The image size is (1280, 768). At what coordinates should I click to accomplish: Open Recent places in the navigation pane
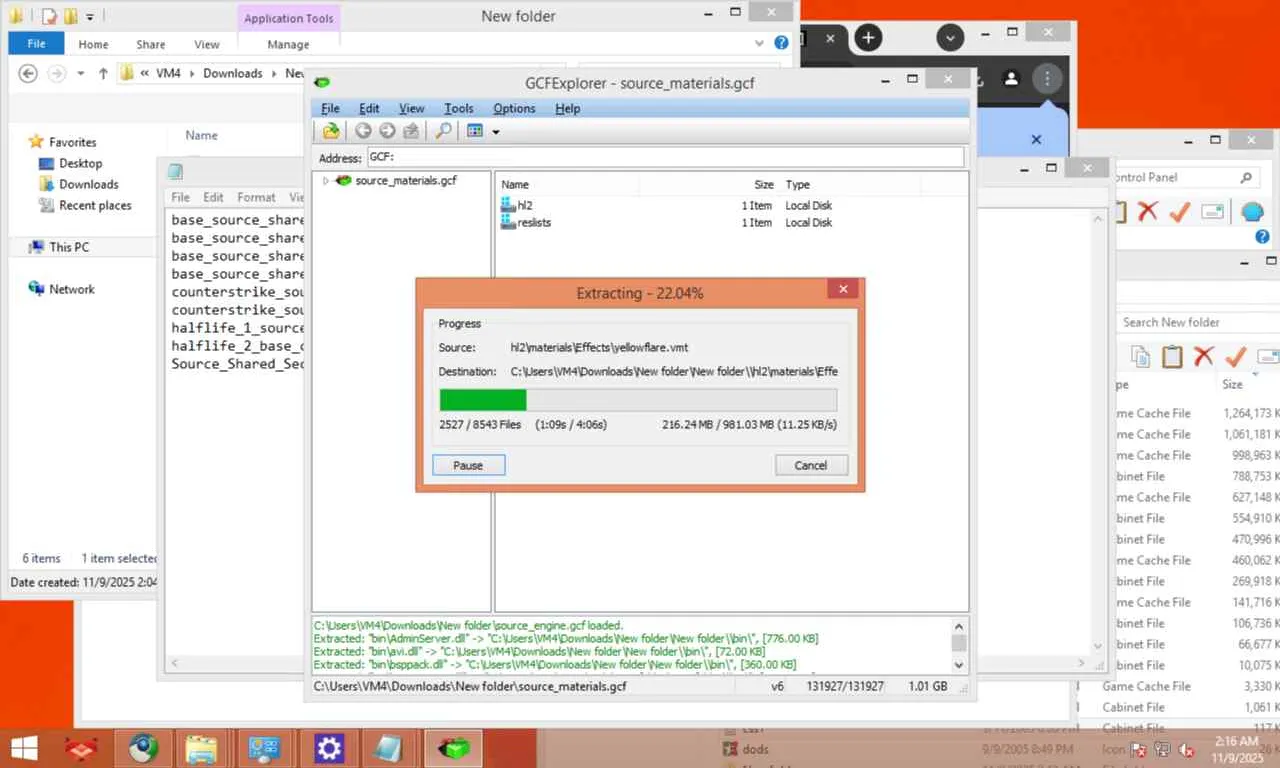[x=95, y=205]
